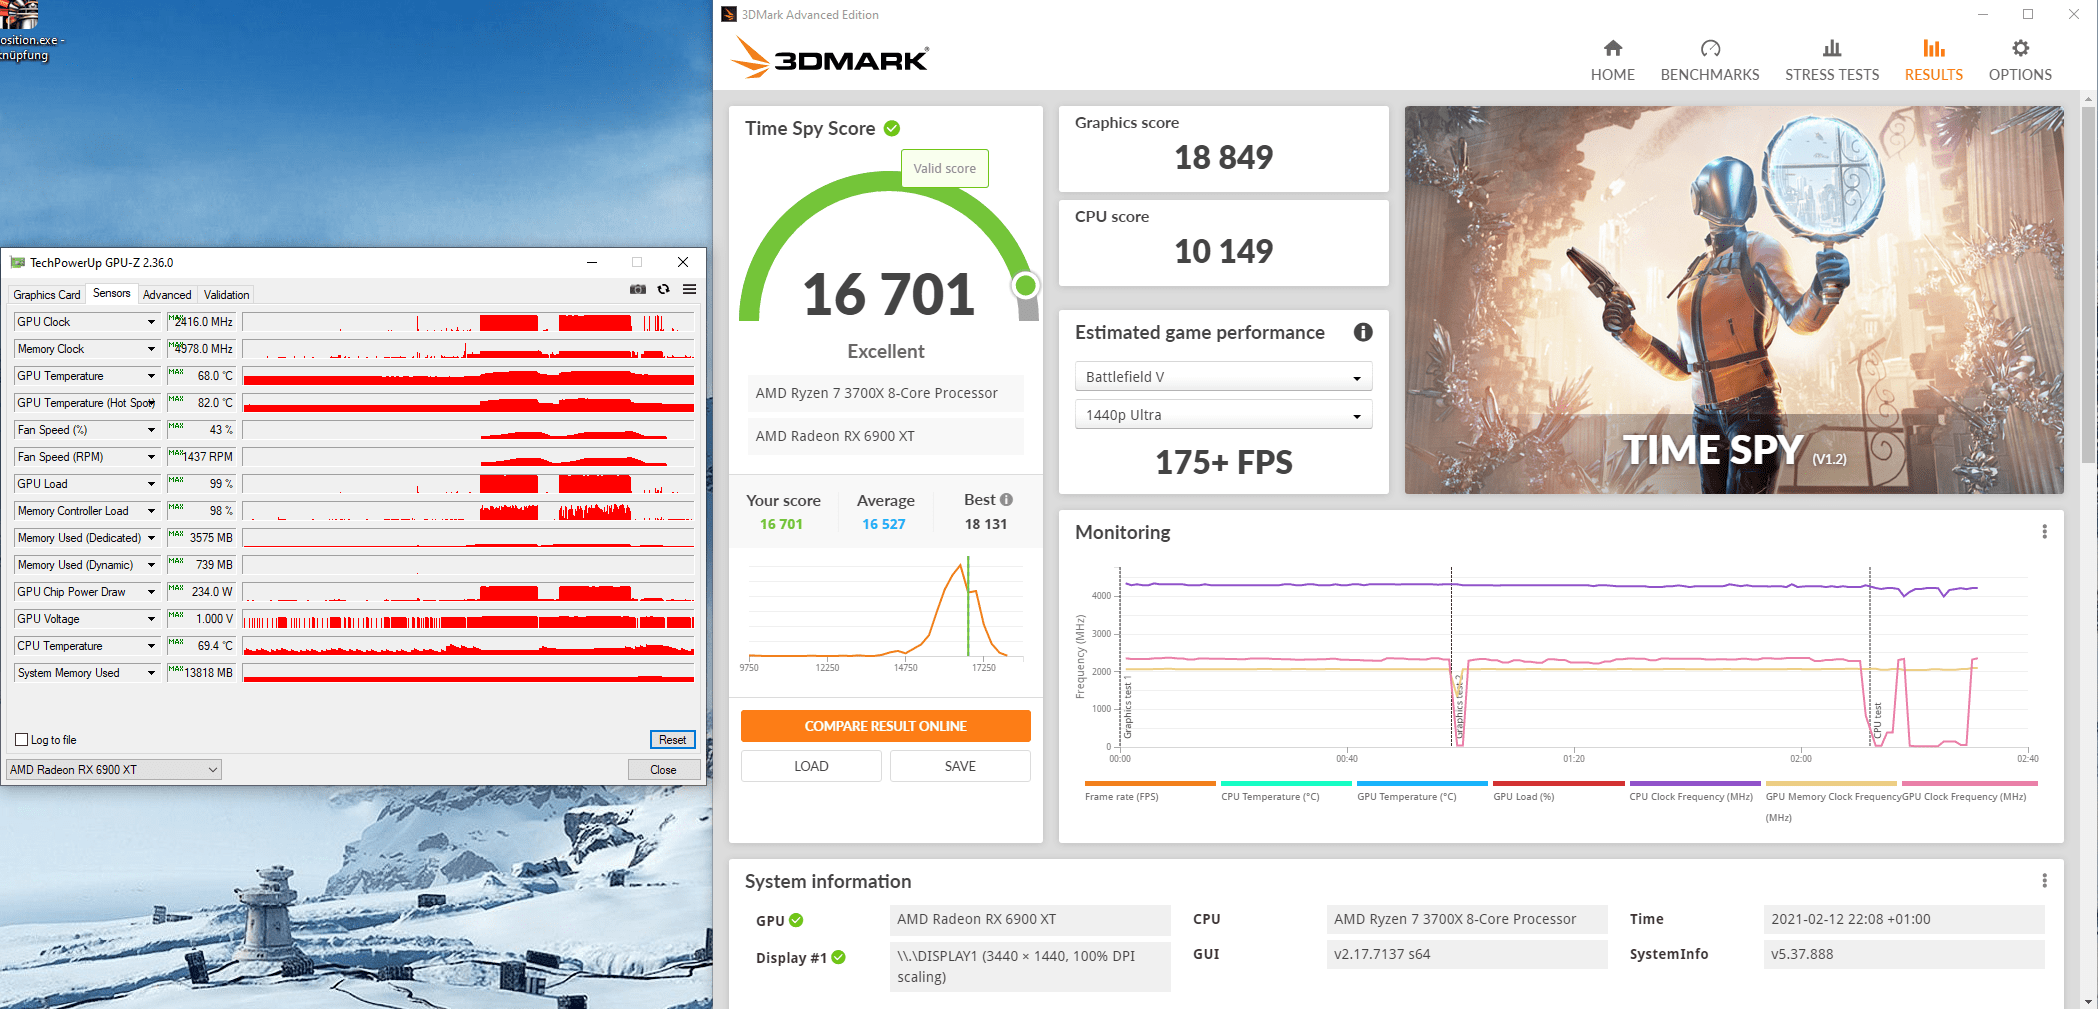Click the green check next to Time Spy Score

(892, 128)
